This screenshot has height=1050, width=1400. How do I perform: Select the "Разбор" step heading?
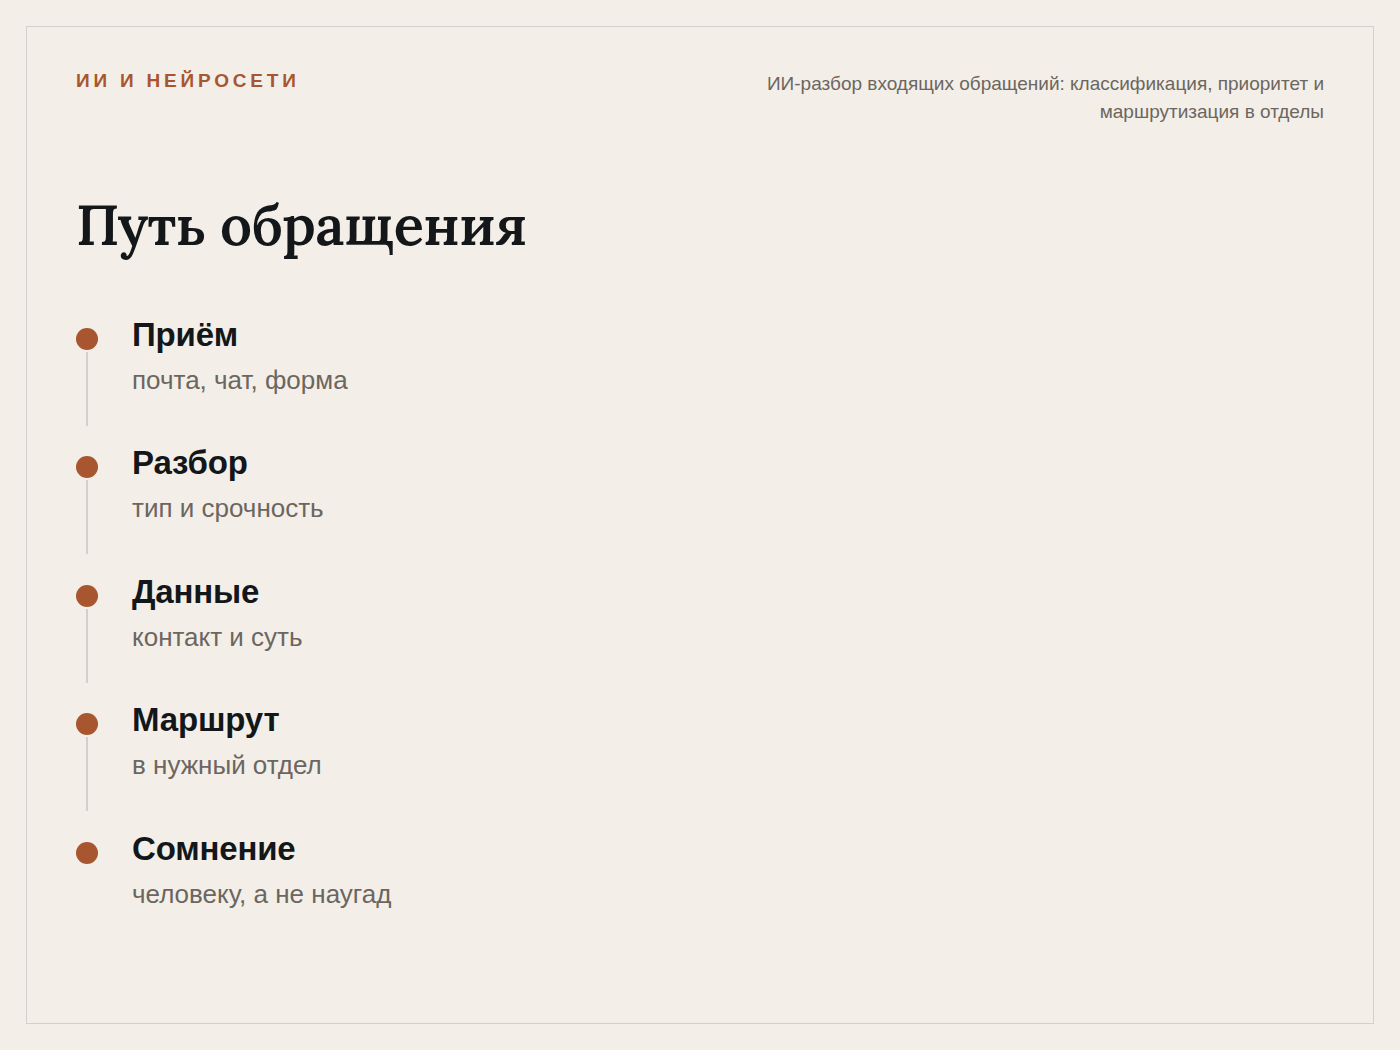click(190, 463)
